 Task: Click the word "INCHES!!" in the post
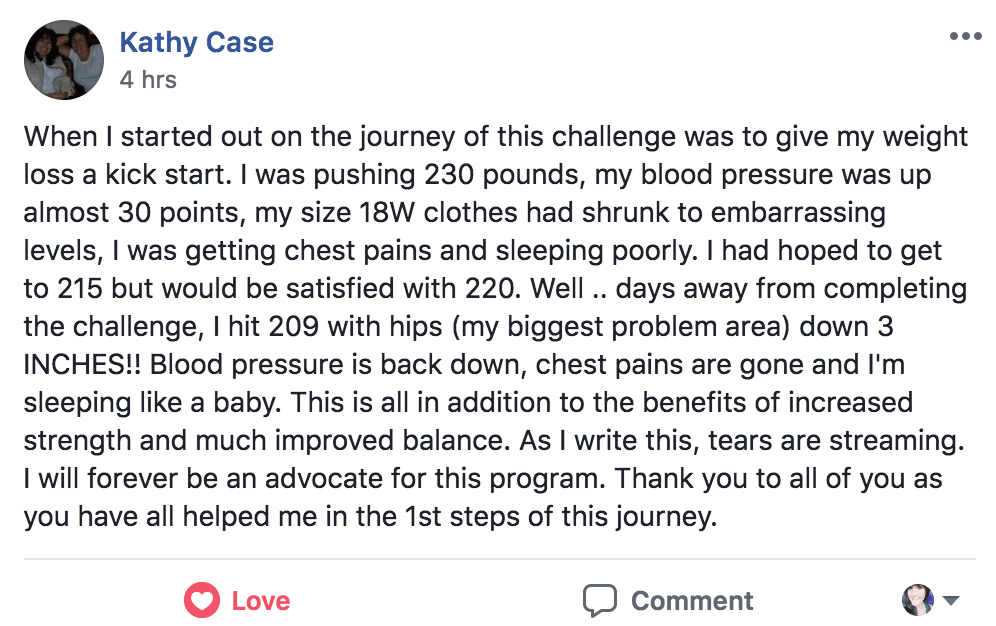83,365
